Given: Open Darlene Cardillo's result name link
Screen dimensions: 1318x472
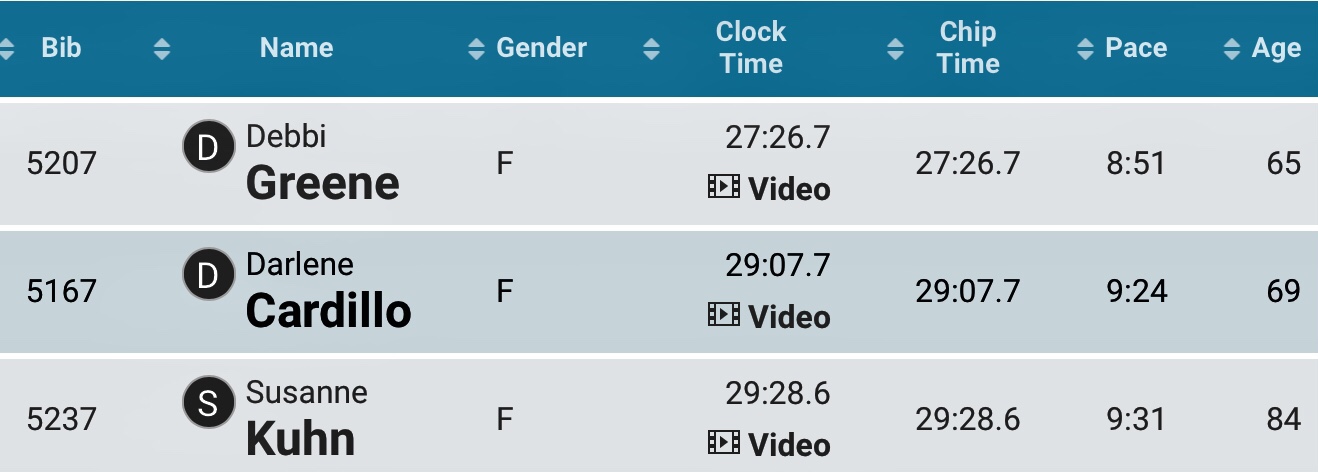Looking at the screenshot, I should [328, 310].
